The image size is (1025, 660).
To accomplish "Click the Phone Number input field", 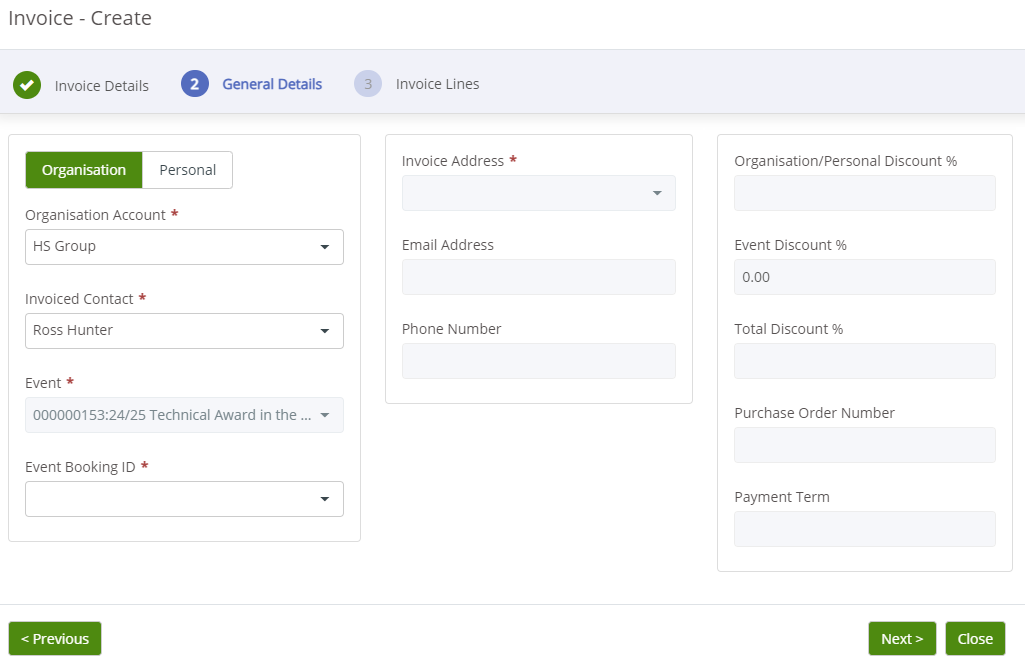I will (538, 361).
